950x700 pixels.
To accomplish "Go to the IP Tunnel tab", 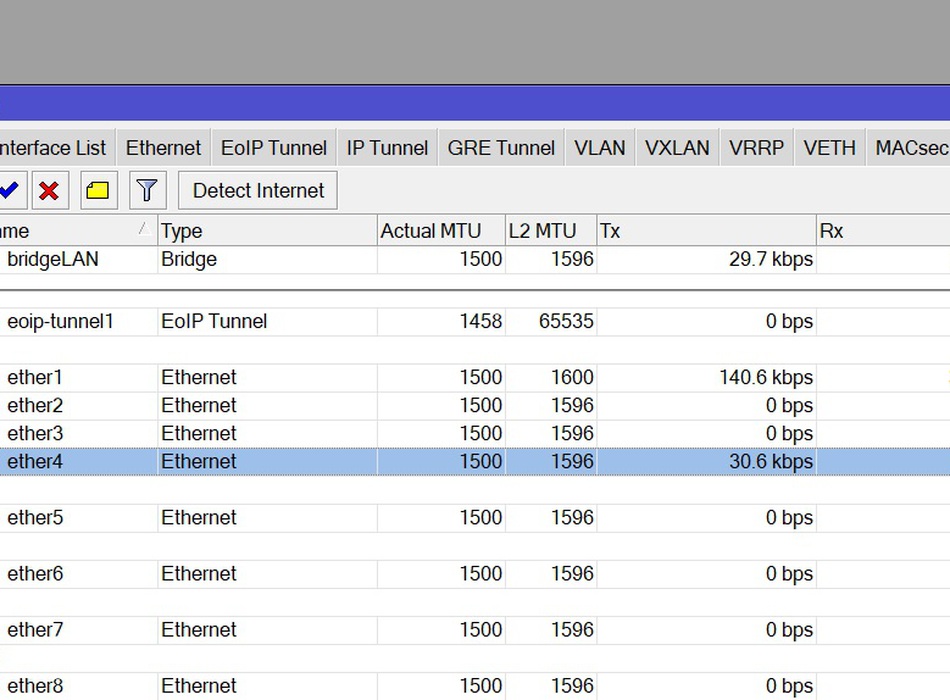I will 387,148.
